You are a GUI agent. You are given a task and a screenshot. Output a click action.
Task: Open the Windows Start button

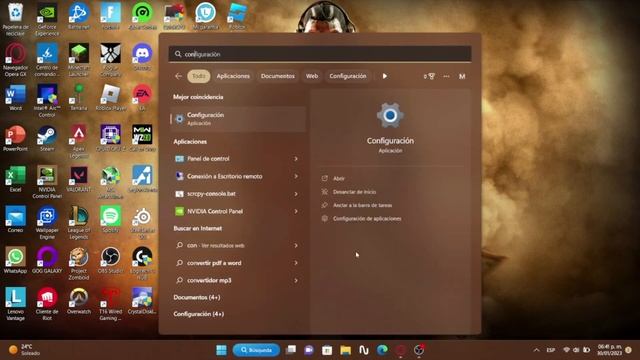(x=221, y=350)
